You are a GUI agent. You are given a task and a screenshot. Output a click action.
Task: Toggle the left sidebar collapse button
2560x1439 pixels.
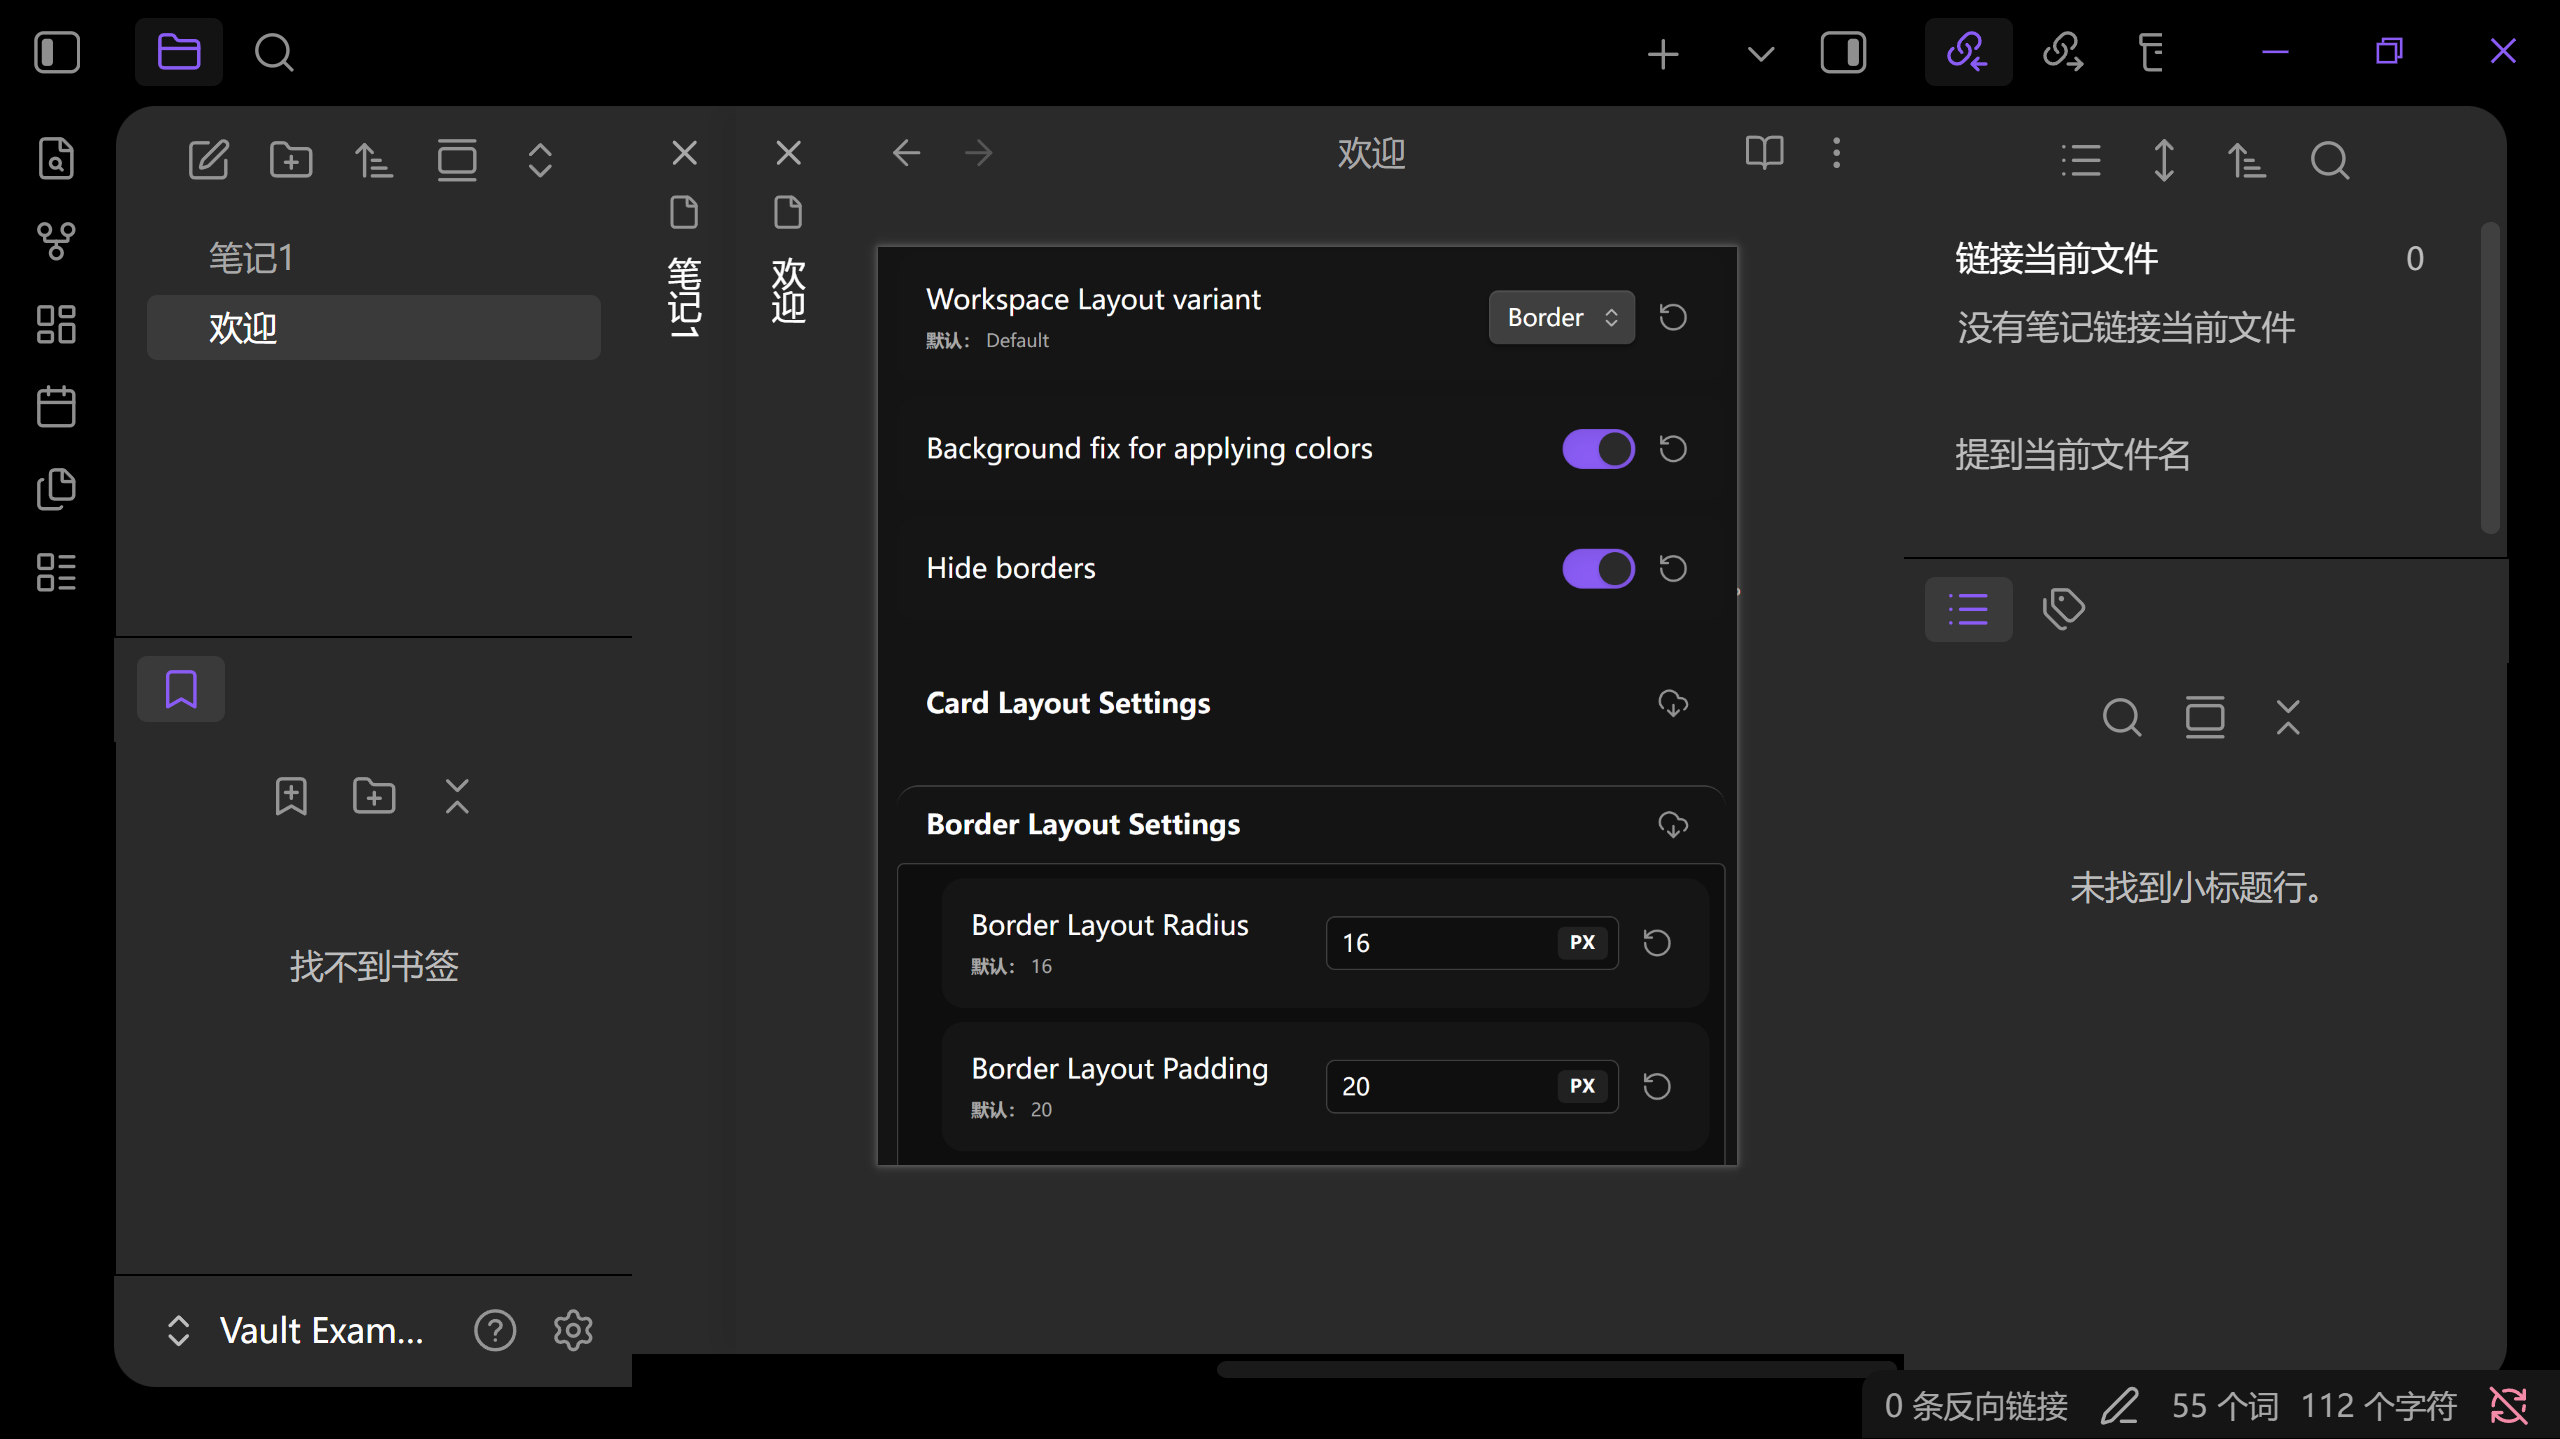(x=57, y=51)
